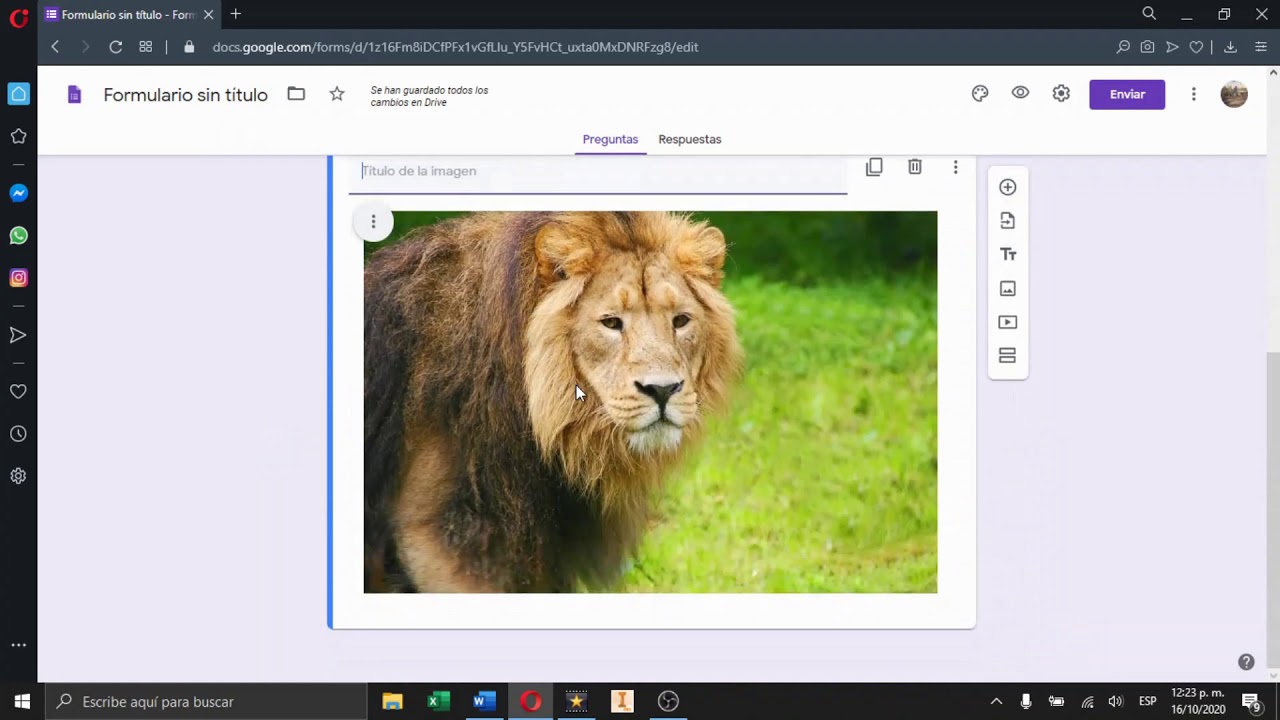Add title and description block
Image resolution: width=1280 pixels, height=720 pixels.
click(1007, 255)
